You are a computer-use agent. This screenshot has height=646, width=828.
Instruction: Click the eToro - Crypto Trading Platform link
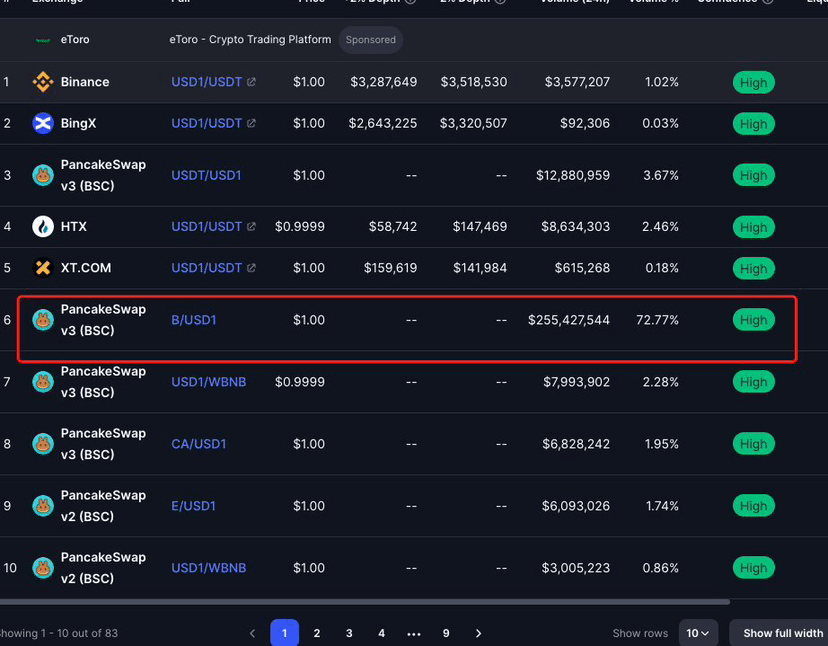[250, 40]
